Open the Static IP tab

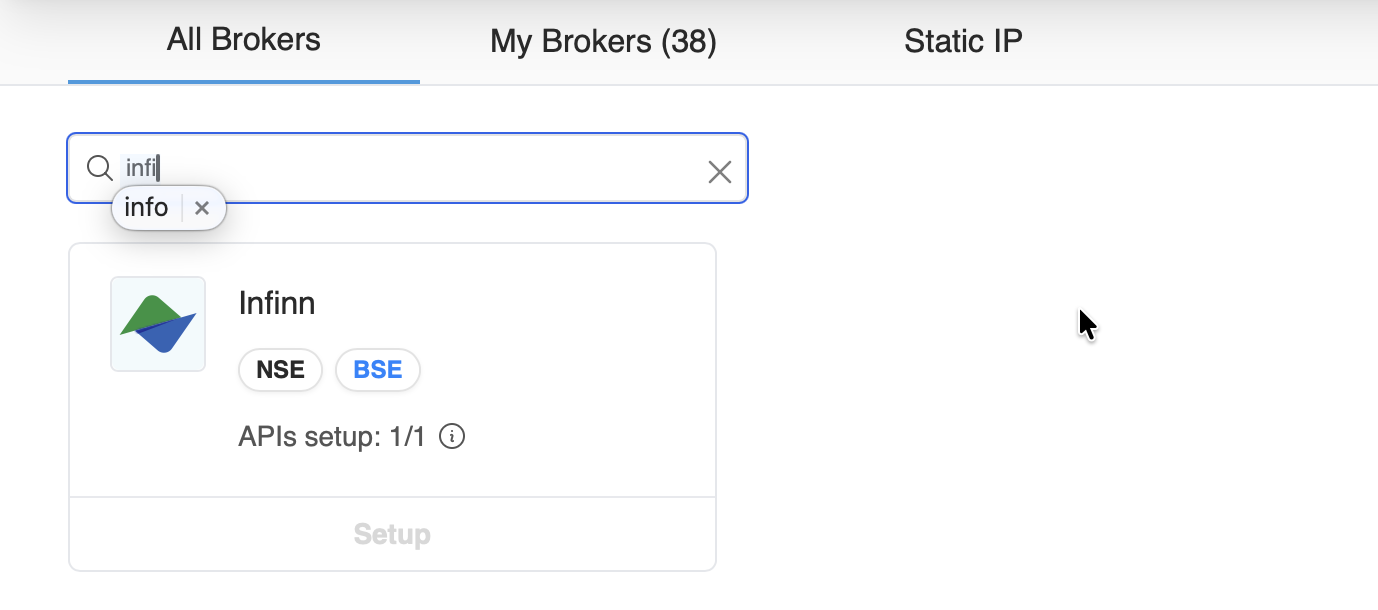point(962,41)
